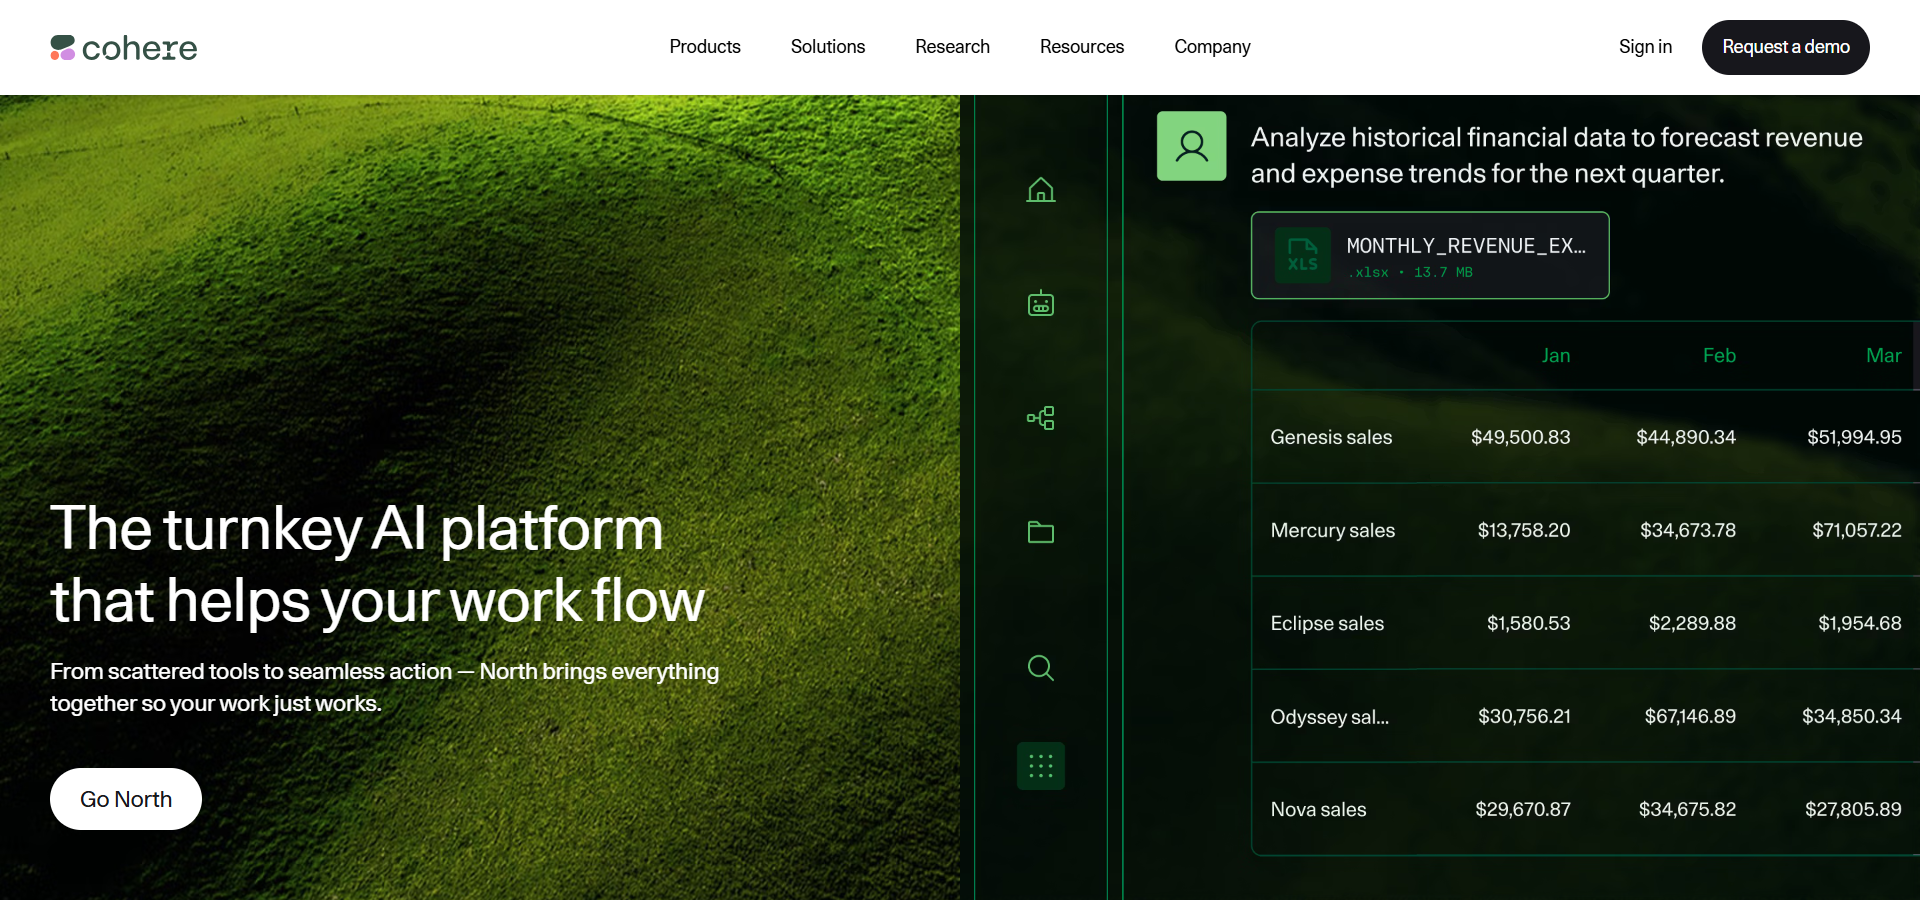Open the home icon in sidebar

[x=1040, y=190]
